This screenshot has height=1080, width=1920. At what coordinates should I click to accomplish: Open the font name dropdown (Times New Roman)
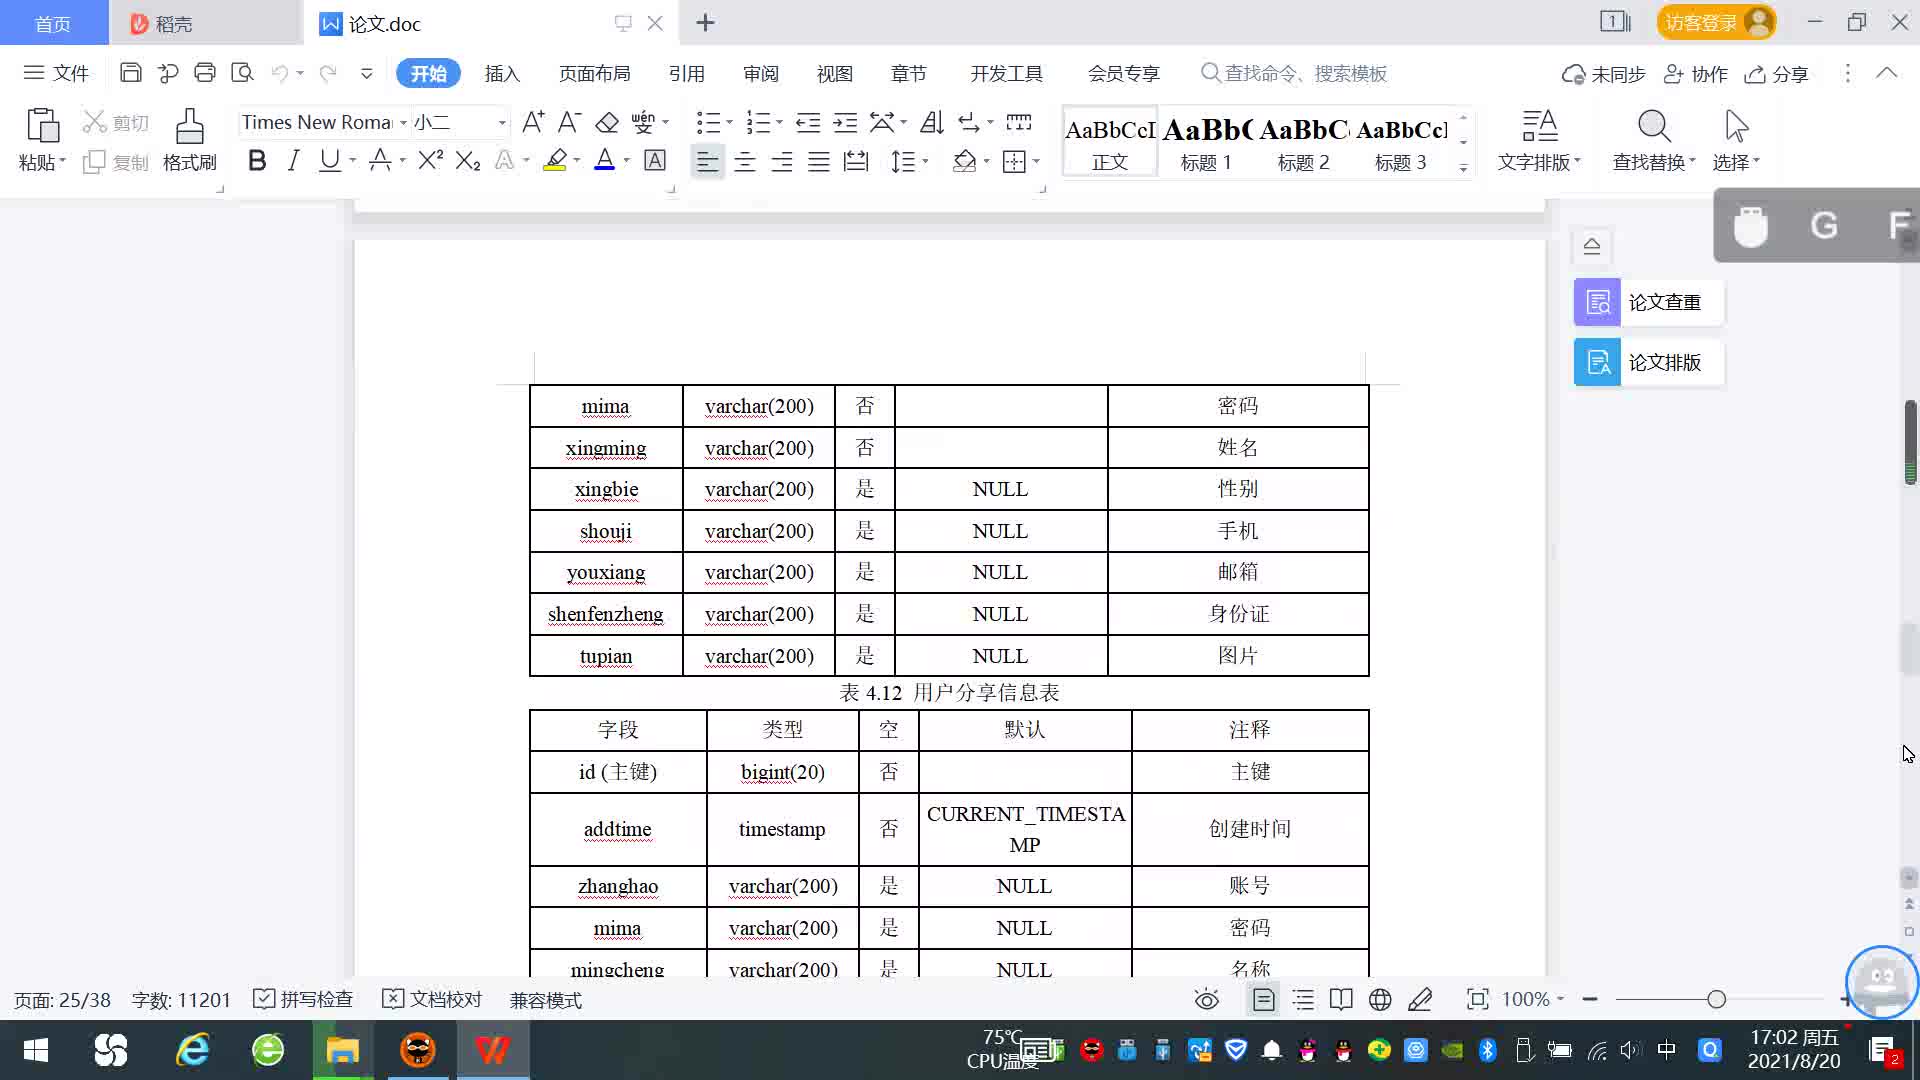pos(403,123)
